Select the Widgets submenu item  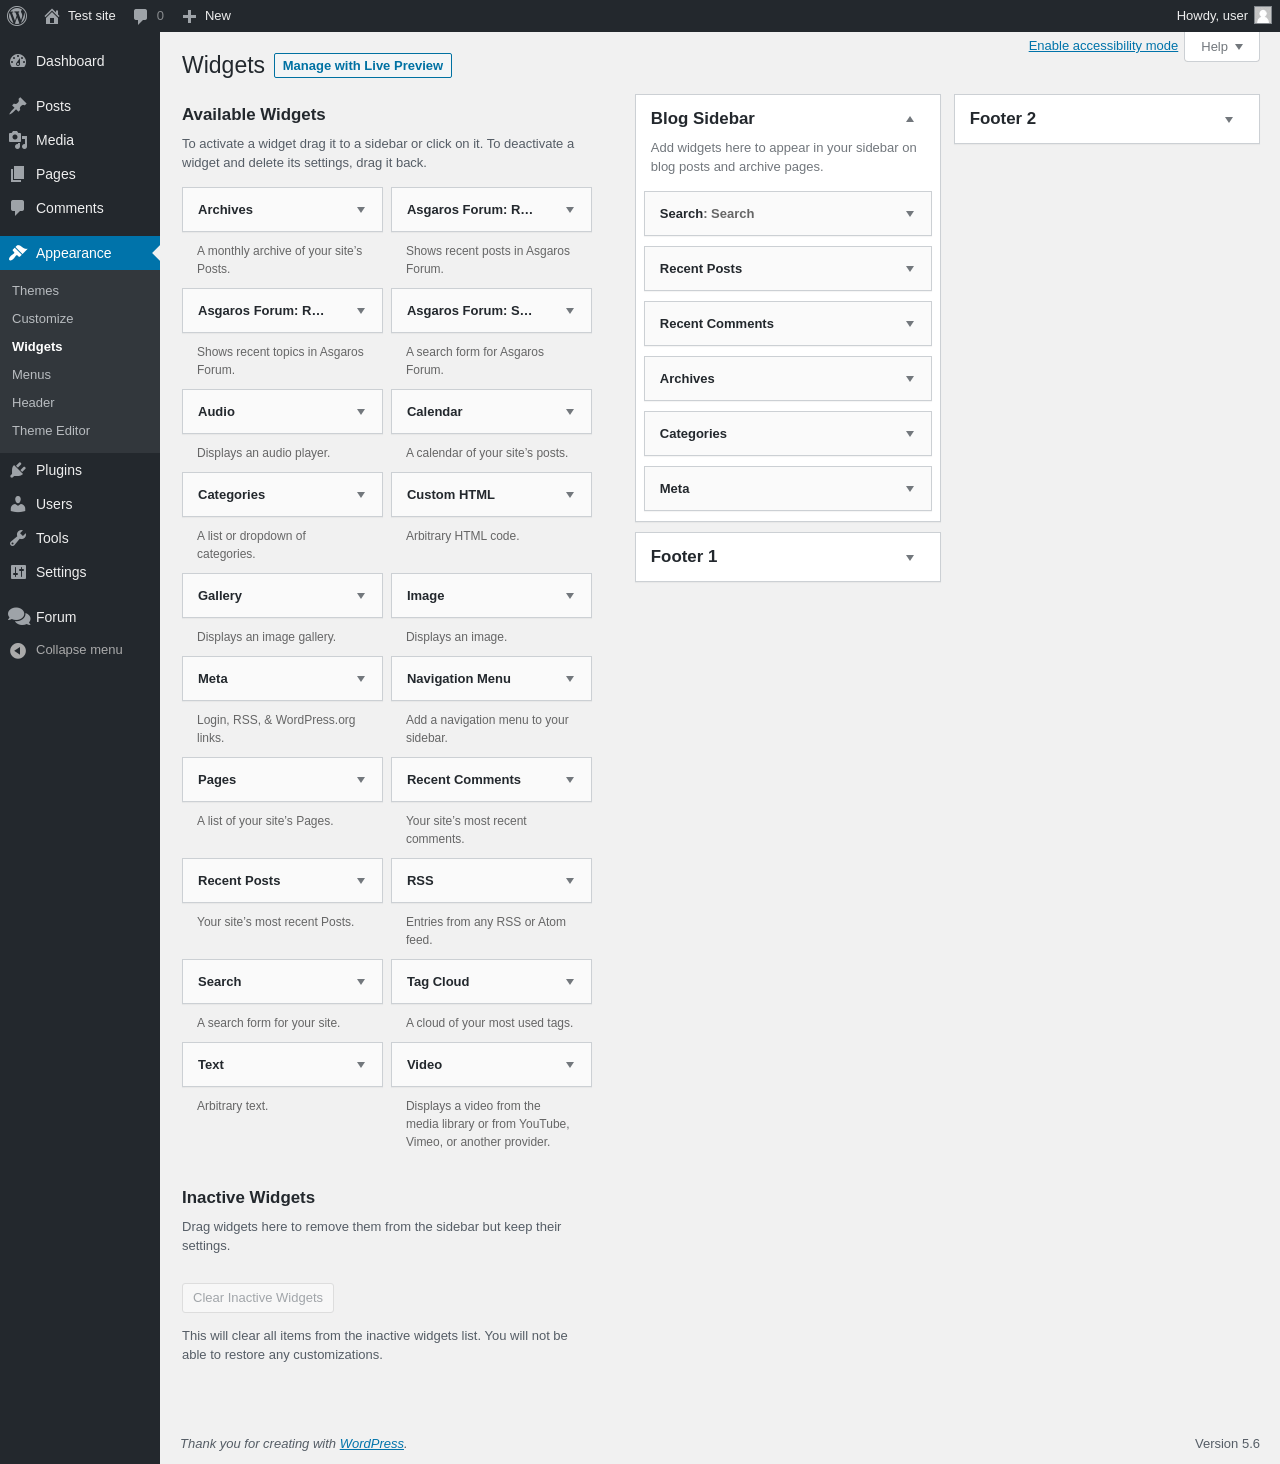80,347
